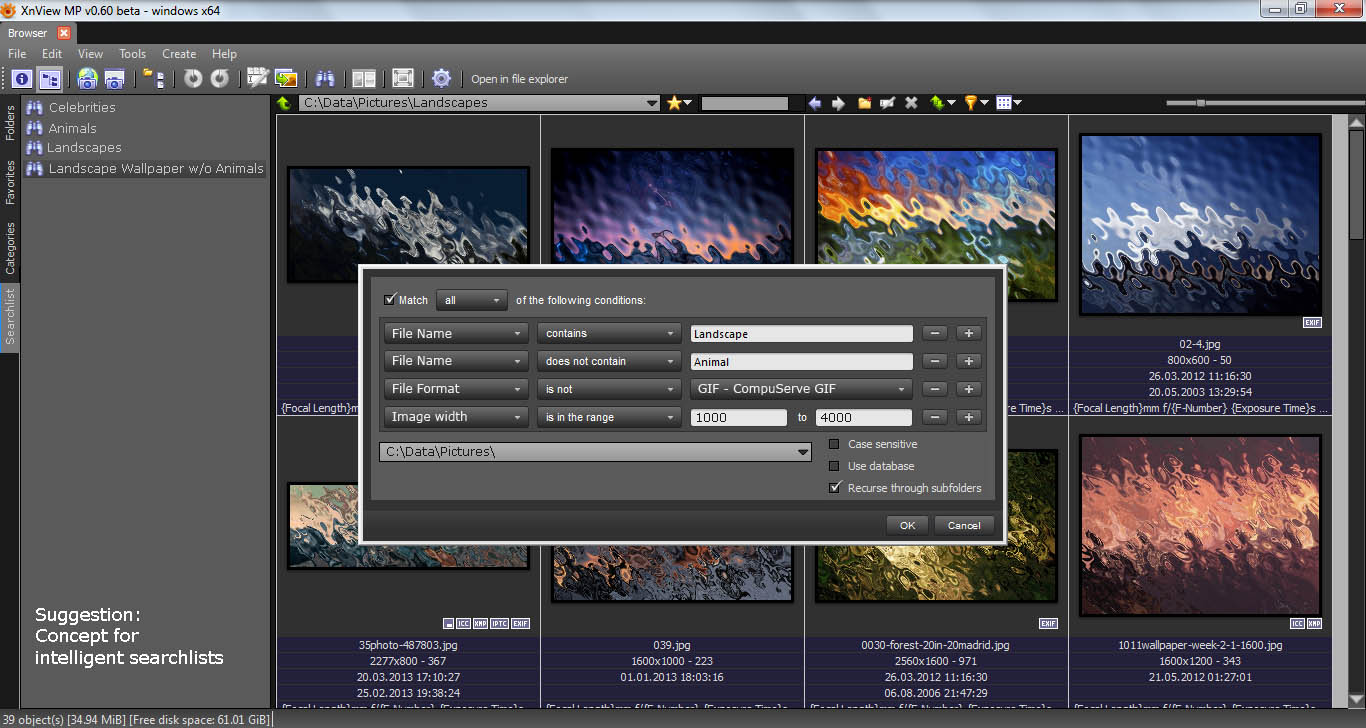Expand the C:\Data\Pictures\ search path dropdown
This screenshot has width=1366, height=728.
coord(803,452)
